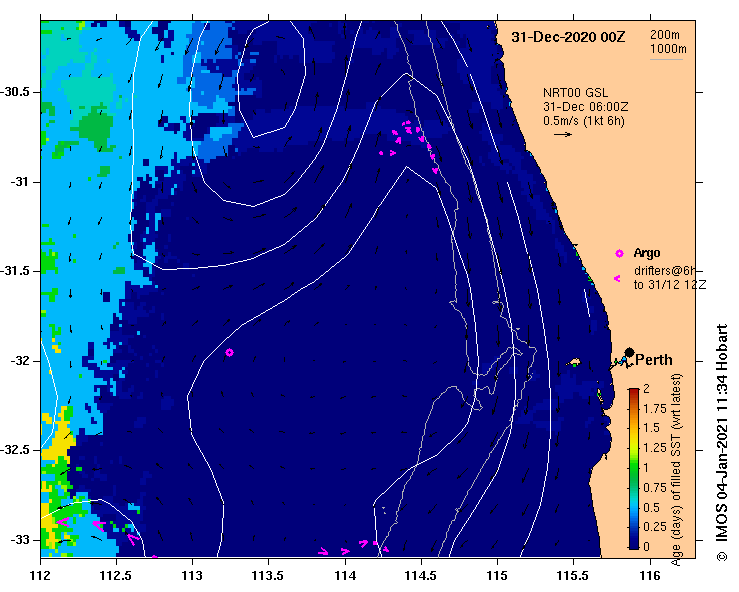Screen dimensions: 739x592
Task: Click the longitude axis label 114
Action: coord(345,575)
